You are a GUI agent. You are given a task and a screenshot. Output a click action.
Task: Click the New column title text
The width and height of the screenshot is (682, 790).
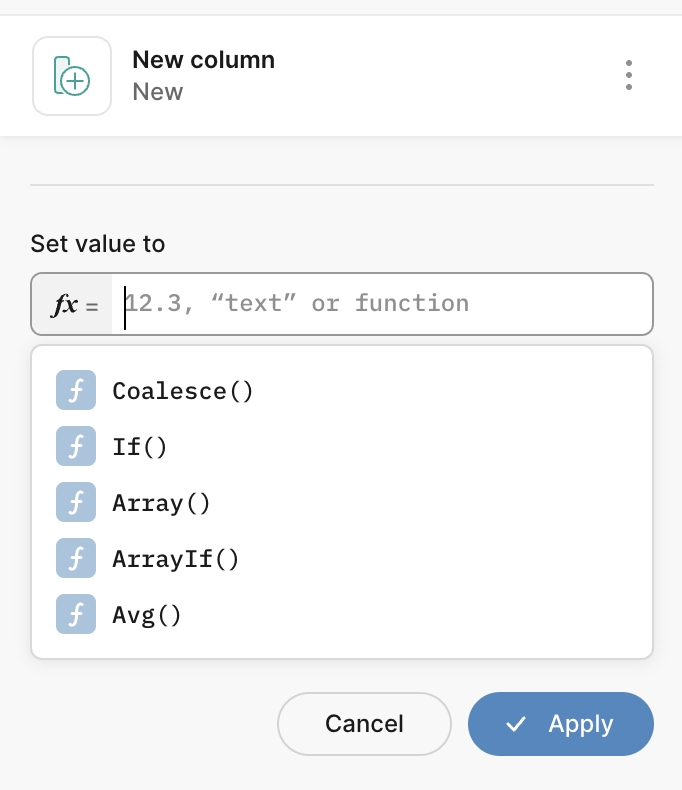point(203,60)
